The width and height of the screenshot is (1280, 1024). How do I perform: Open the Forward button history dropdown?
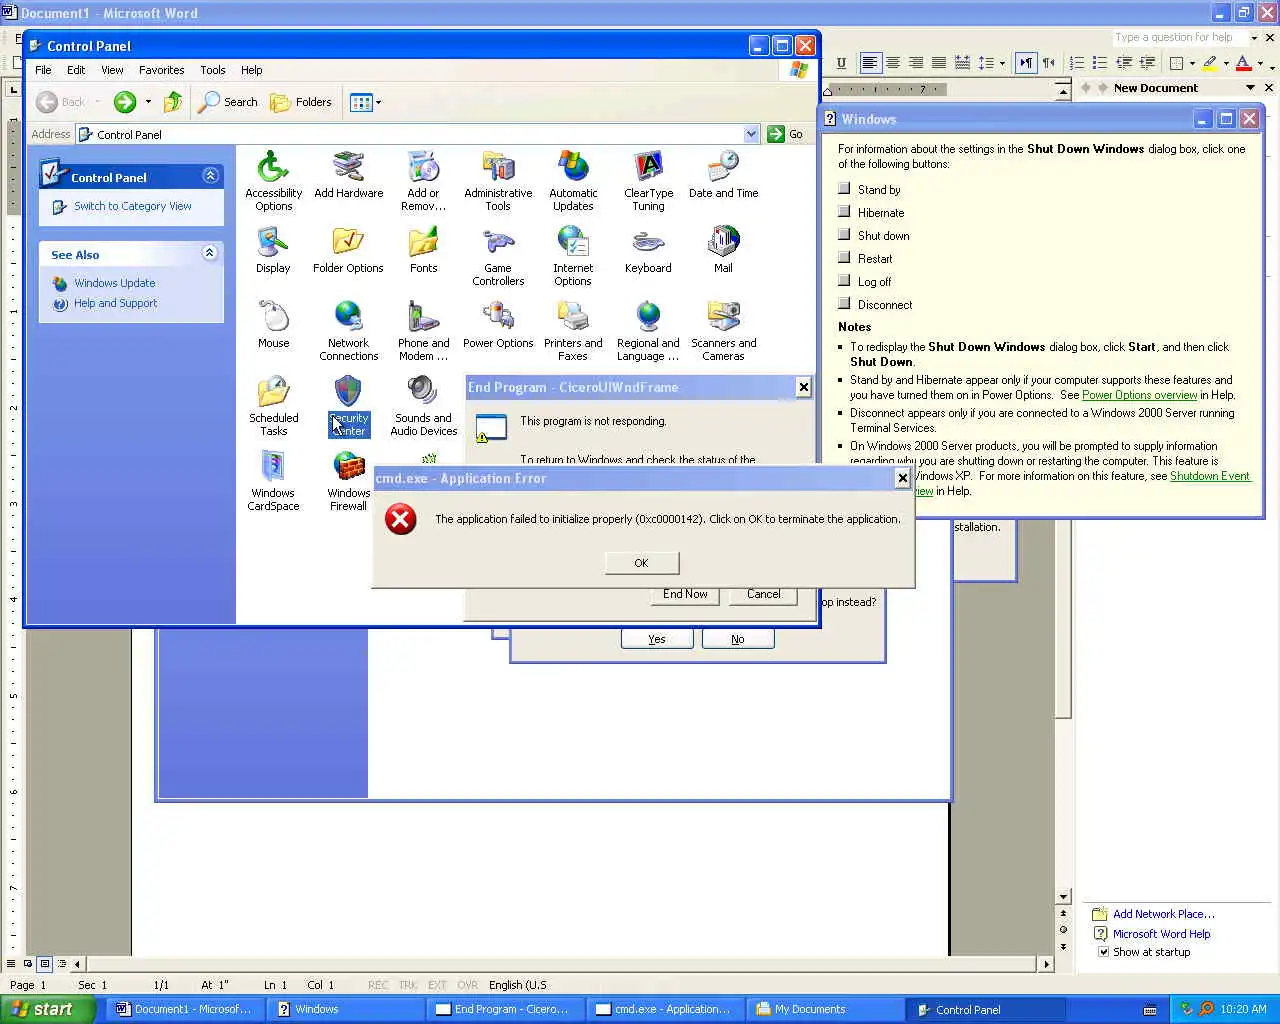[x=148, y=102]
